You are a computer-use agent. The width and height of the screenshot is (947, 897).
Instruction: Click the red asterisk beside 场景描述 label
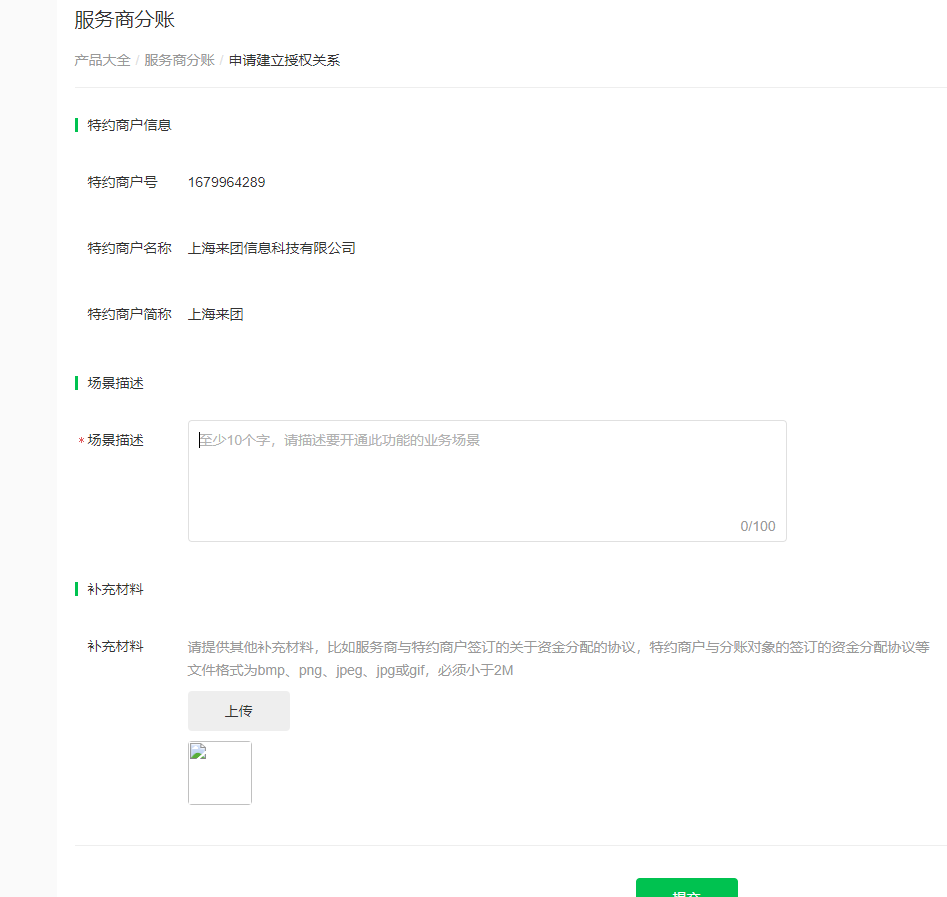click(x=82, y=439)
